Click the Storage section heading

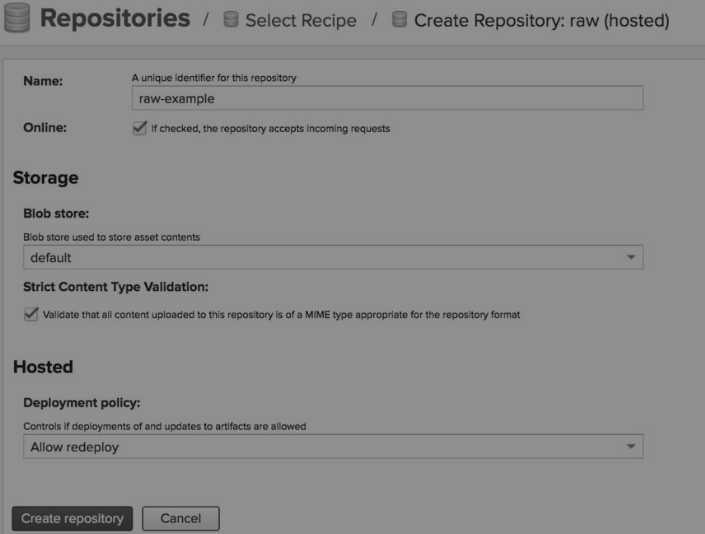pyautogui.click(x=46, y=178)
